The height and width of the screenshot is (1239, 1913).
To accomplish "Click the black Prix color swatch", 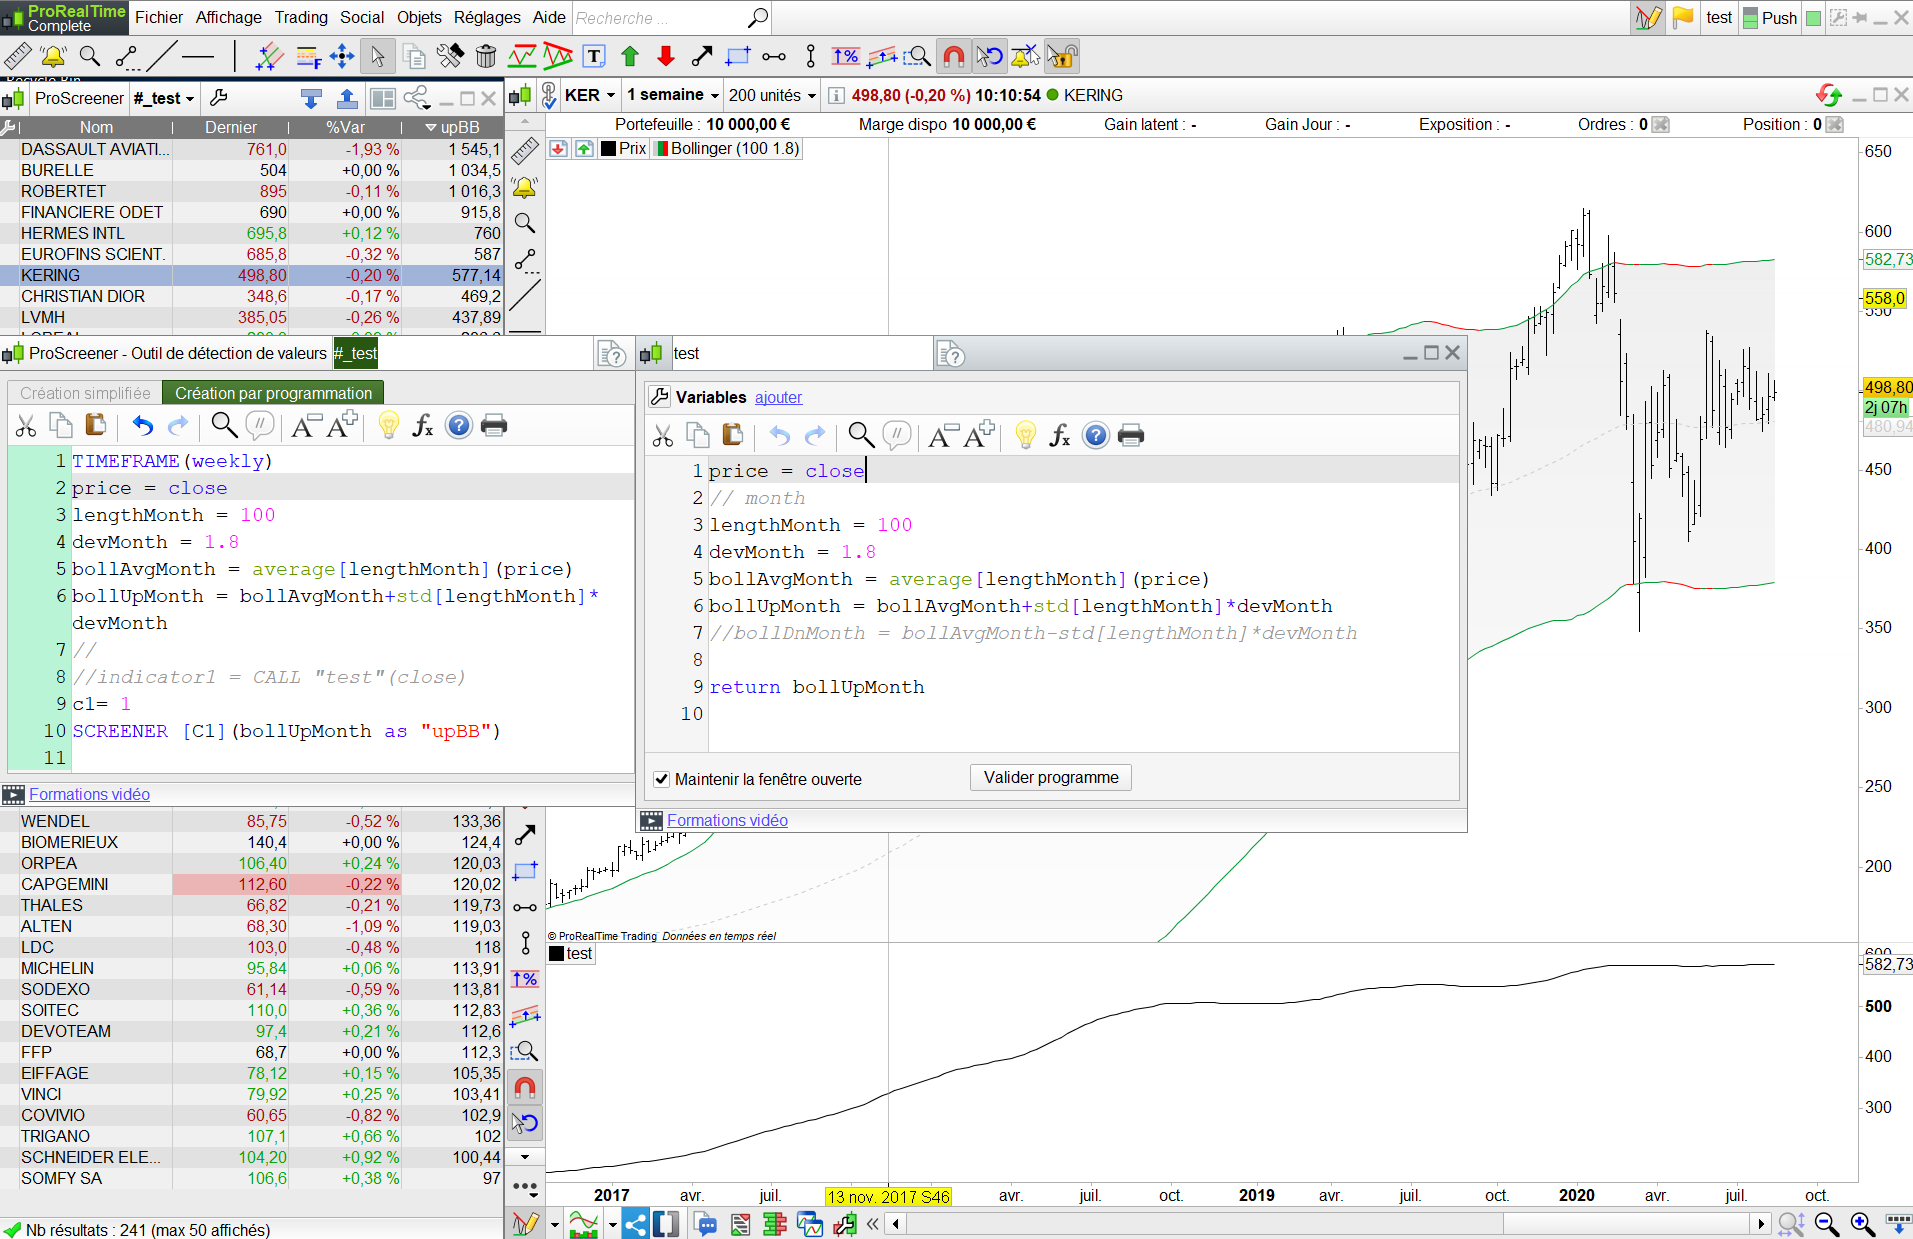I will click(608, 149).
